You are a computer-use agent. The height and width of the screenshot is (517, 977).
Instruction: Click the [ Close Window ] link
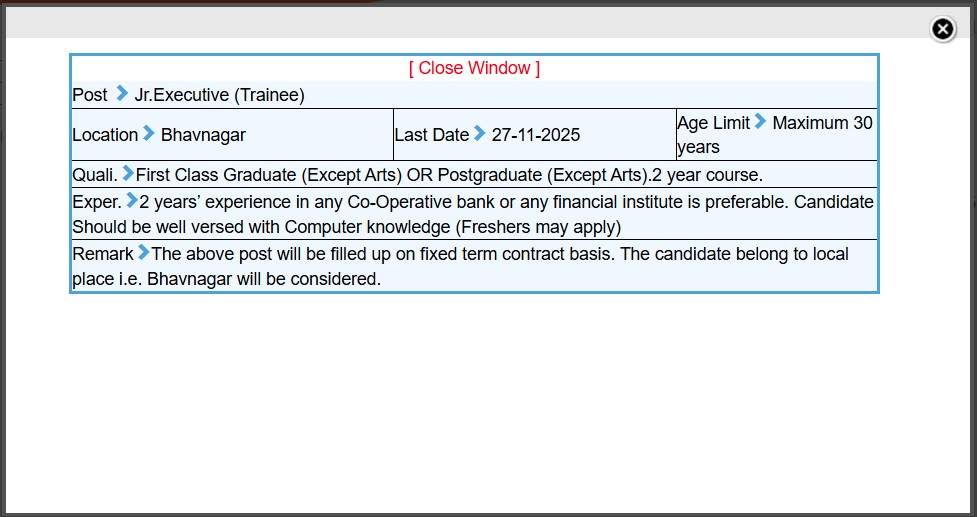474,68
